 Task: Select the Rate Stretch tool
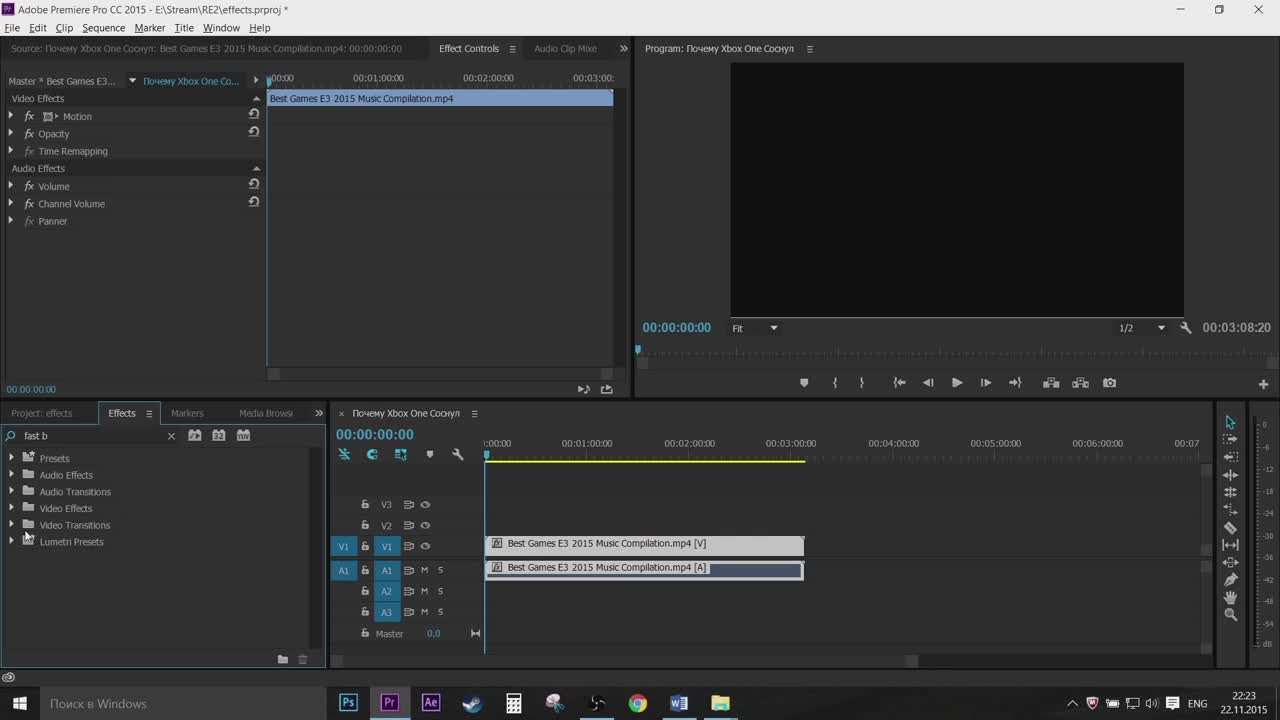tap(1230, 510)
